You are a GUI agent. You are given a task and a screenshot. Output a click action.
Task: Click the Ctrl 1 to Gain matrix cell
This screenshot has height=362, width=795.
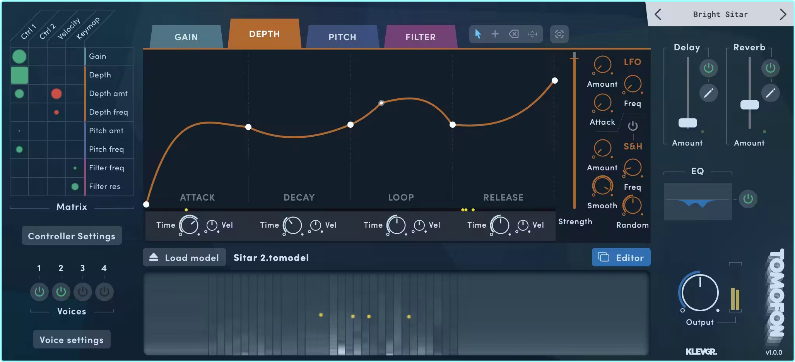click(19, 56)
